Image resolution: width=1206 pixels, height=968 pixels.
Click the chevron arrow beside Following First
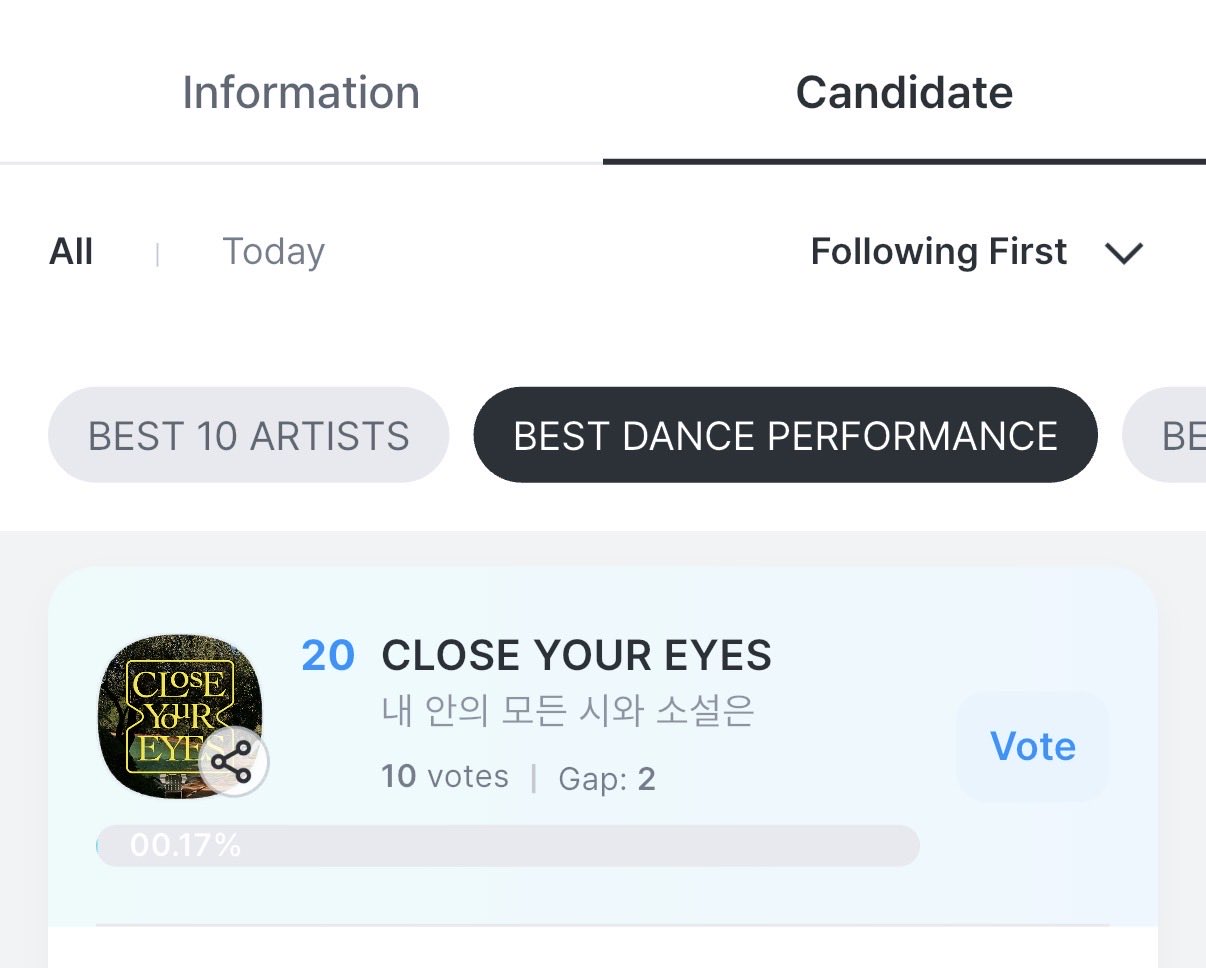1123,253
